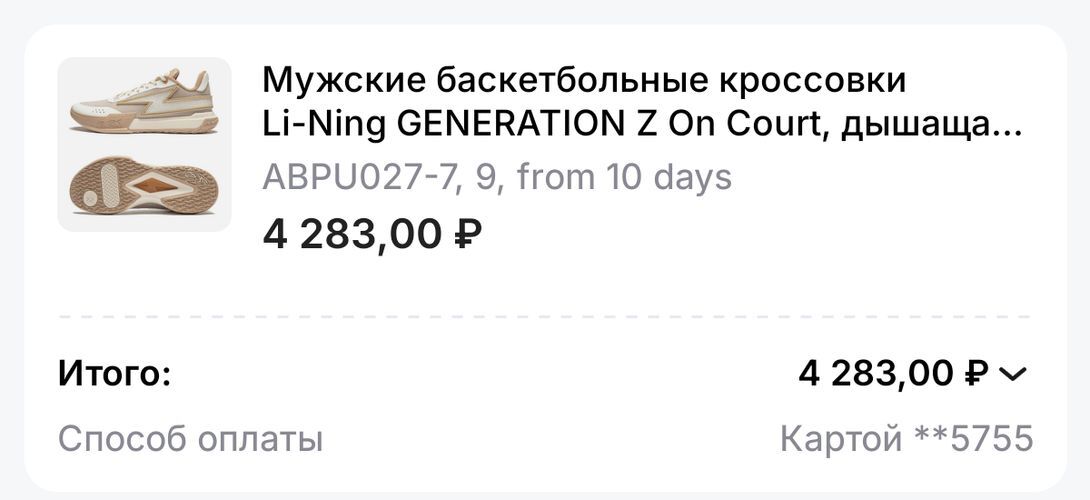Expand the chevron next to the total

click(x=1013, y=375)
